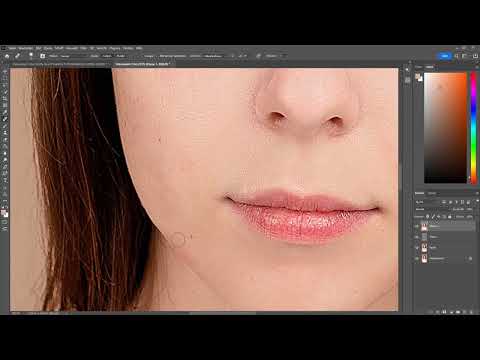
Task: Select the Lasso tool
Action: pos(5,85)
